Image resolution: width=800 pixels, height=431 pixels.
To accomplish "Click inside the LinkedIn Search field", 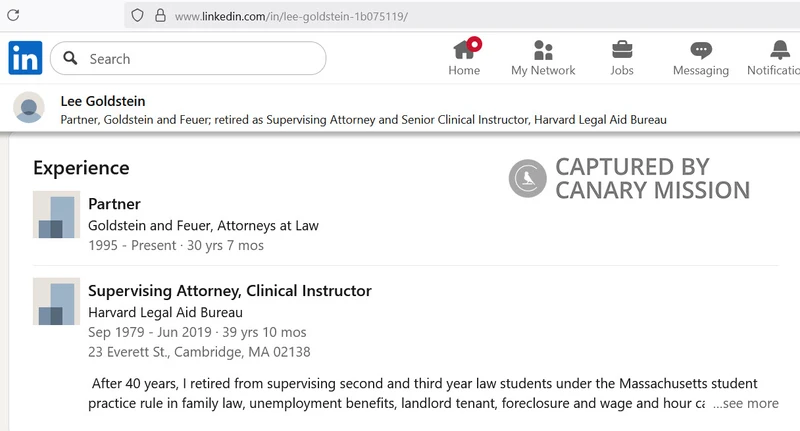I will coord(188,58).
